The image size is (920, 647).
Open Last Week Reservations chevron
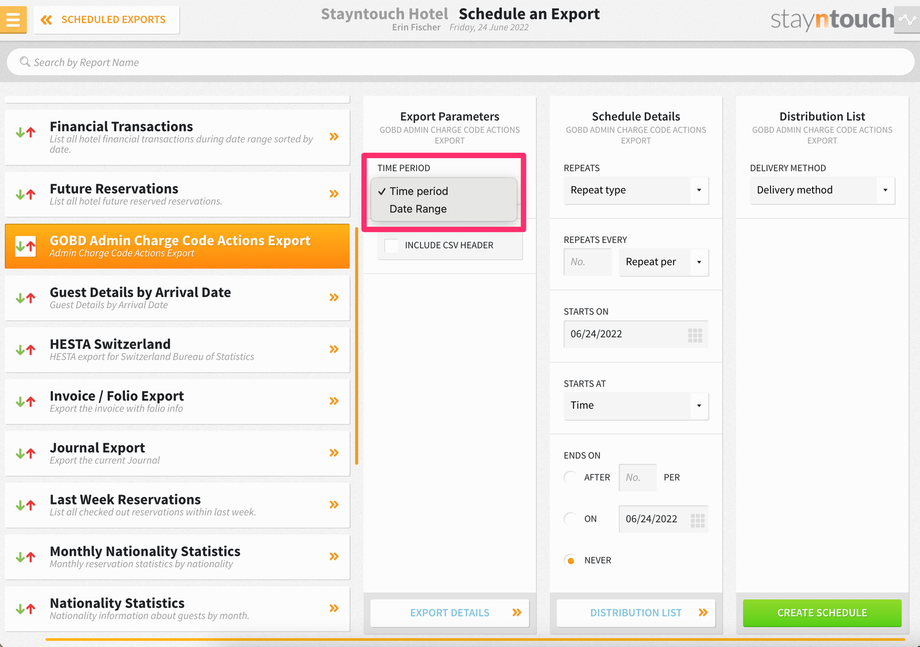334,504
